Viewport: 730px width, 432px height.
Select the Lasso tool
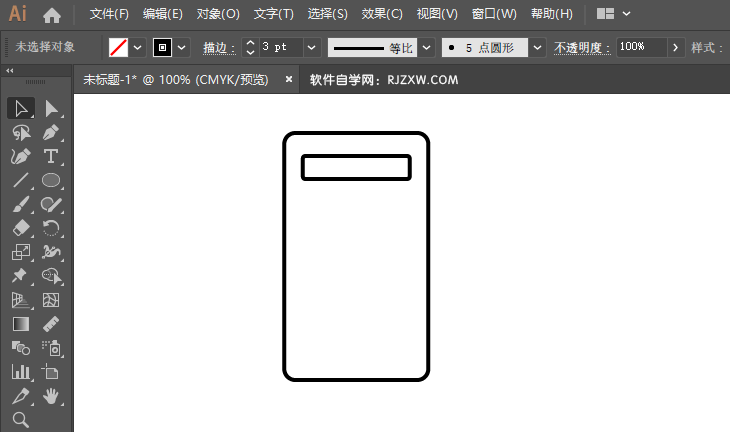21,133
